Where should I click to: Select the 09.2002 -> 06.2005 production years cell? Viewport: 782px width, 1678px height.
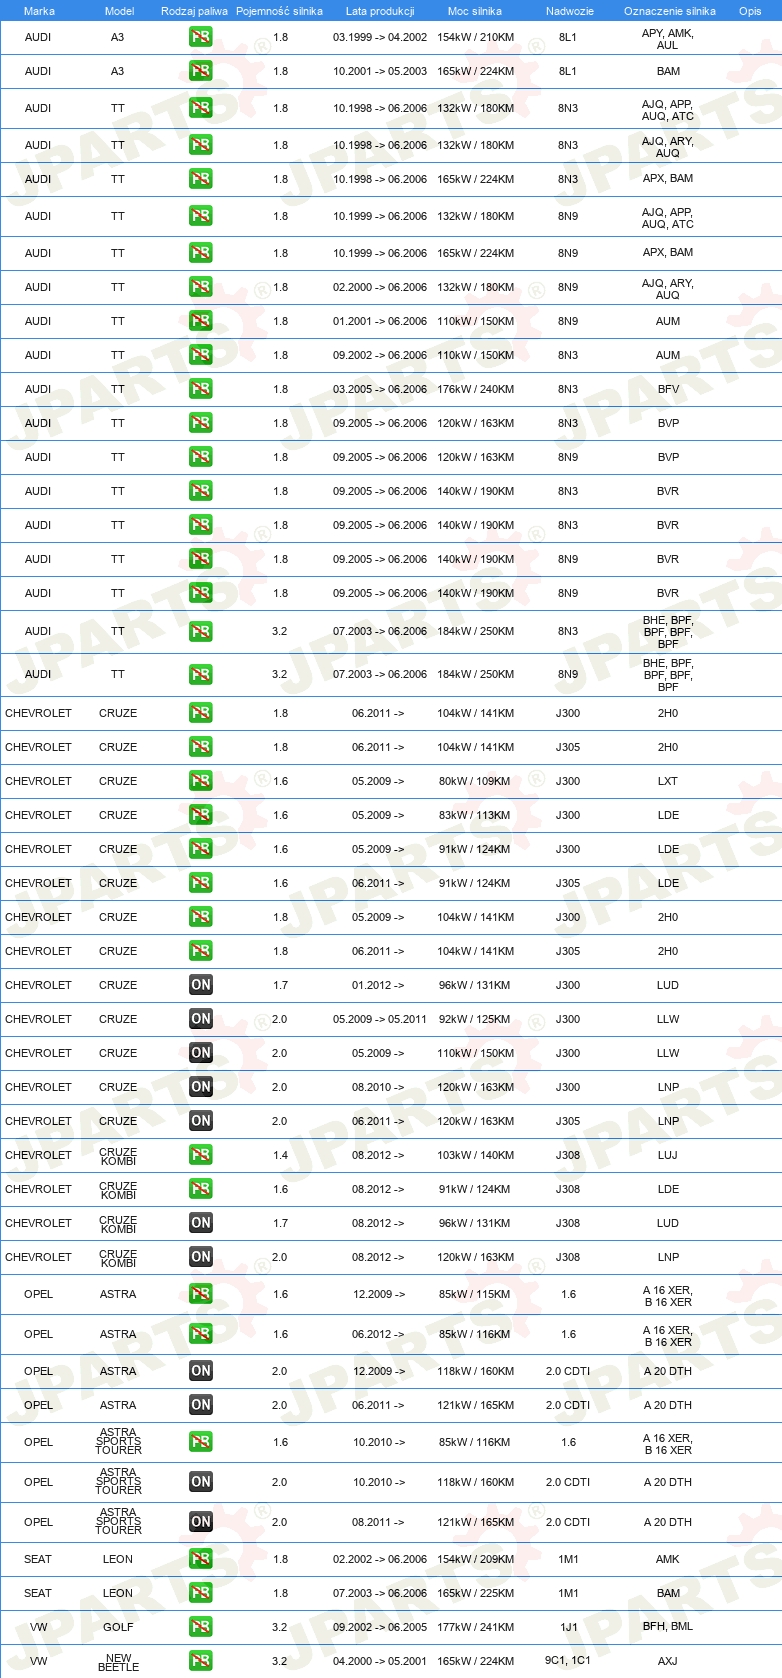[x=380, y=1627]
